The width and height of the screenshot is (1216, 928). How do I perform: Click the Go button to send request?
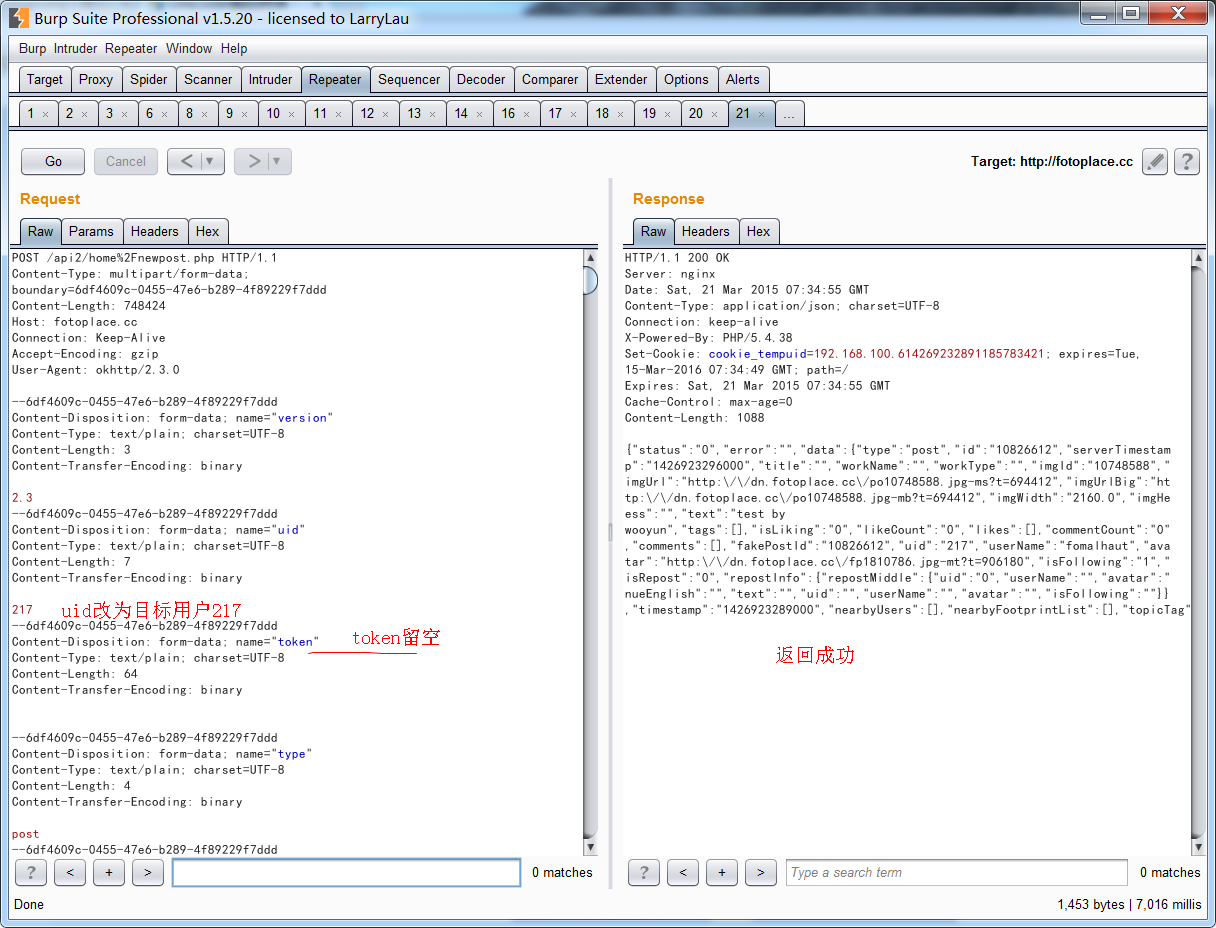[54, 161]
